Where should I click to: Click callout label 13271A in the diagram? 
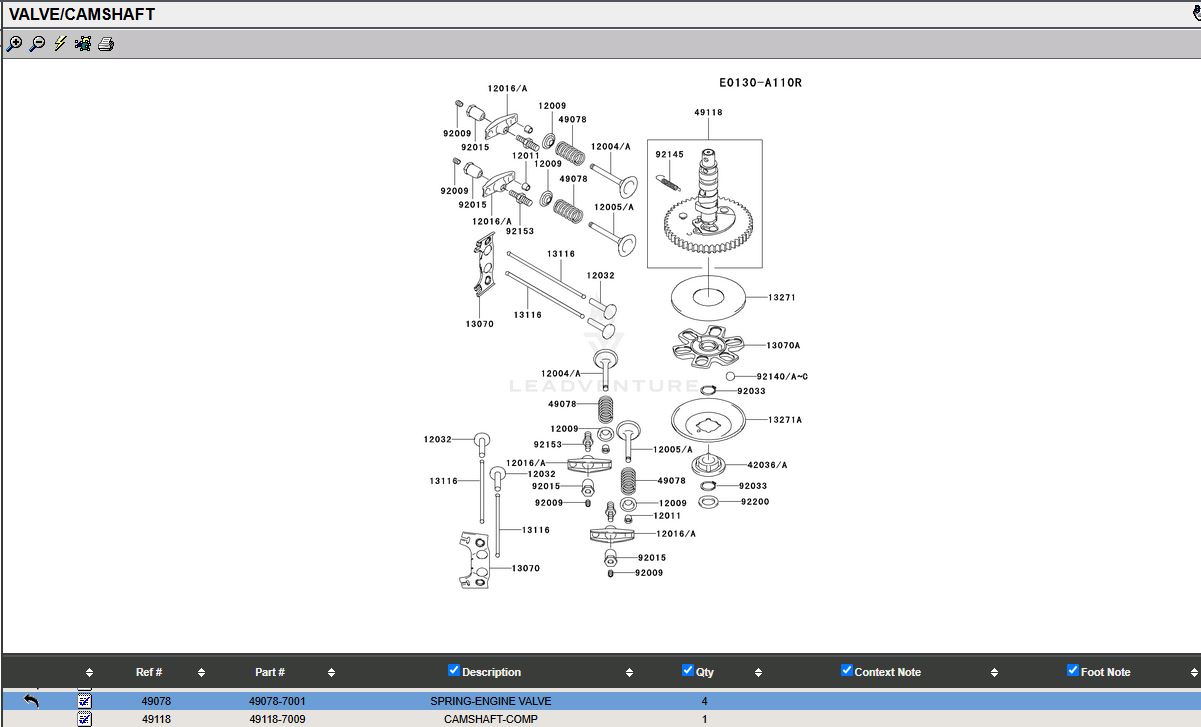click(785, 420)
